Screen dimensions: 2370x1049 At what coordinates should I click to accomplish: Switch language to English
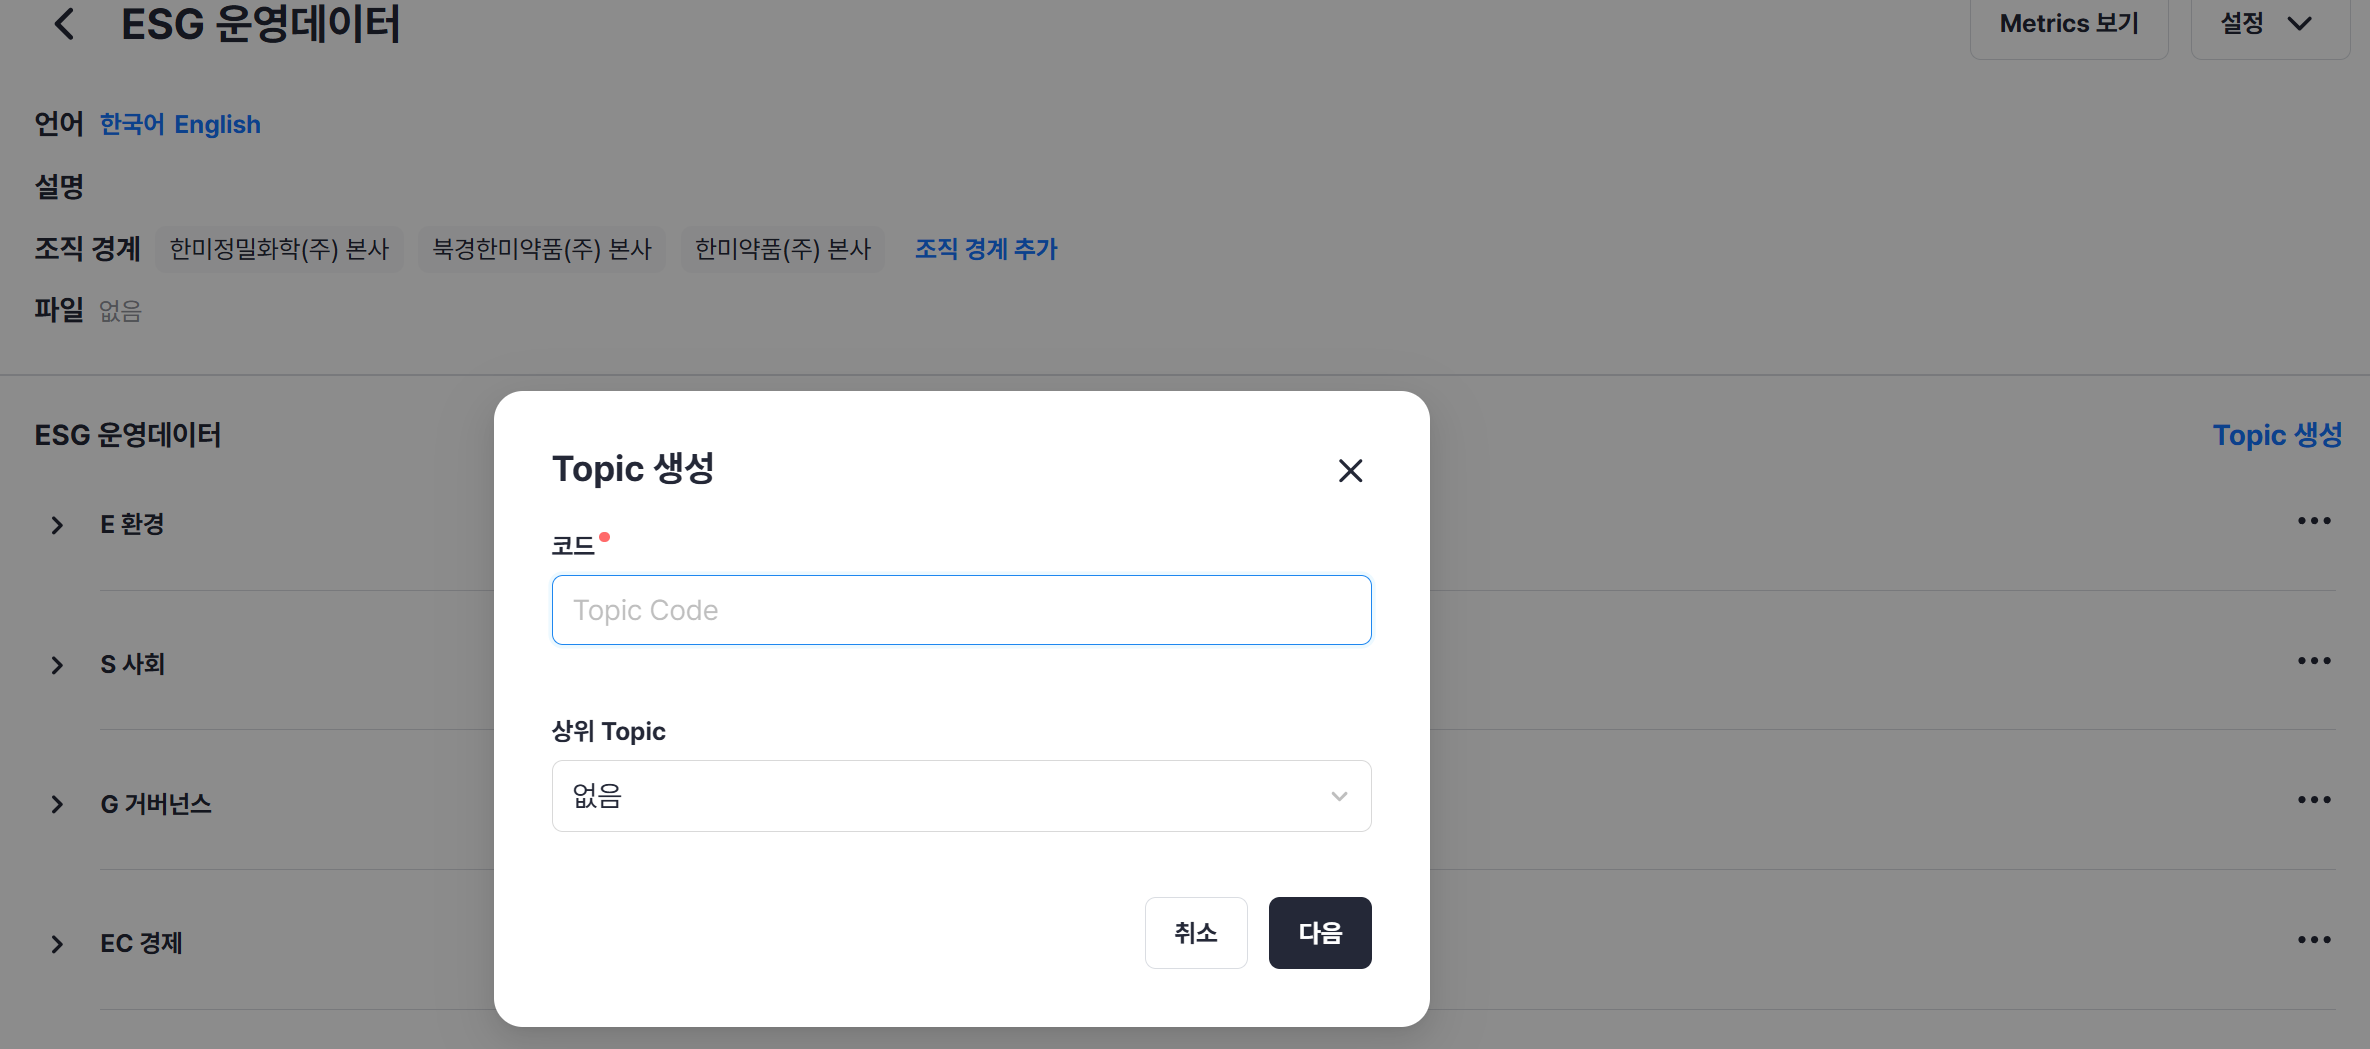[217, 124]
